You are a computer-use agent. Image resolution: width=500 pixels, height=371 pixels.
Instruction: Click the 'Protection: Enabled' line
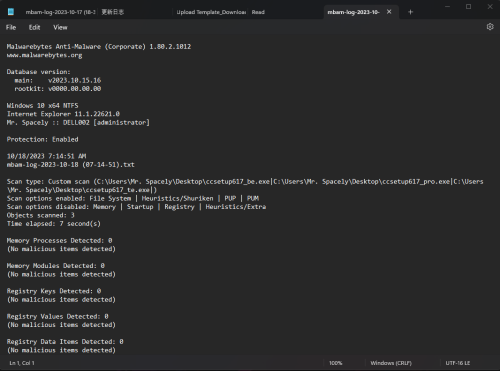(42, 139)
